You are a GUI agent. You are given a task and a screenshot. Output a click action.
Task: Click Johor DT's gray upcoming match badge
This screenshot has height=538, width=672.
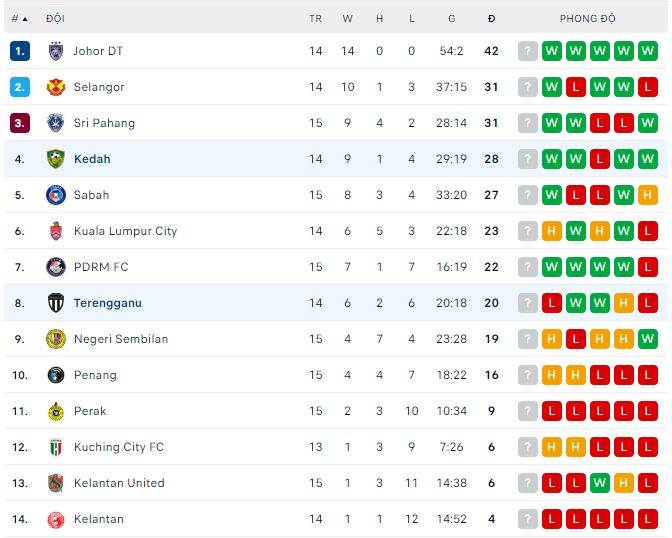528,51
